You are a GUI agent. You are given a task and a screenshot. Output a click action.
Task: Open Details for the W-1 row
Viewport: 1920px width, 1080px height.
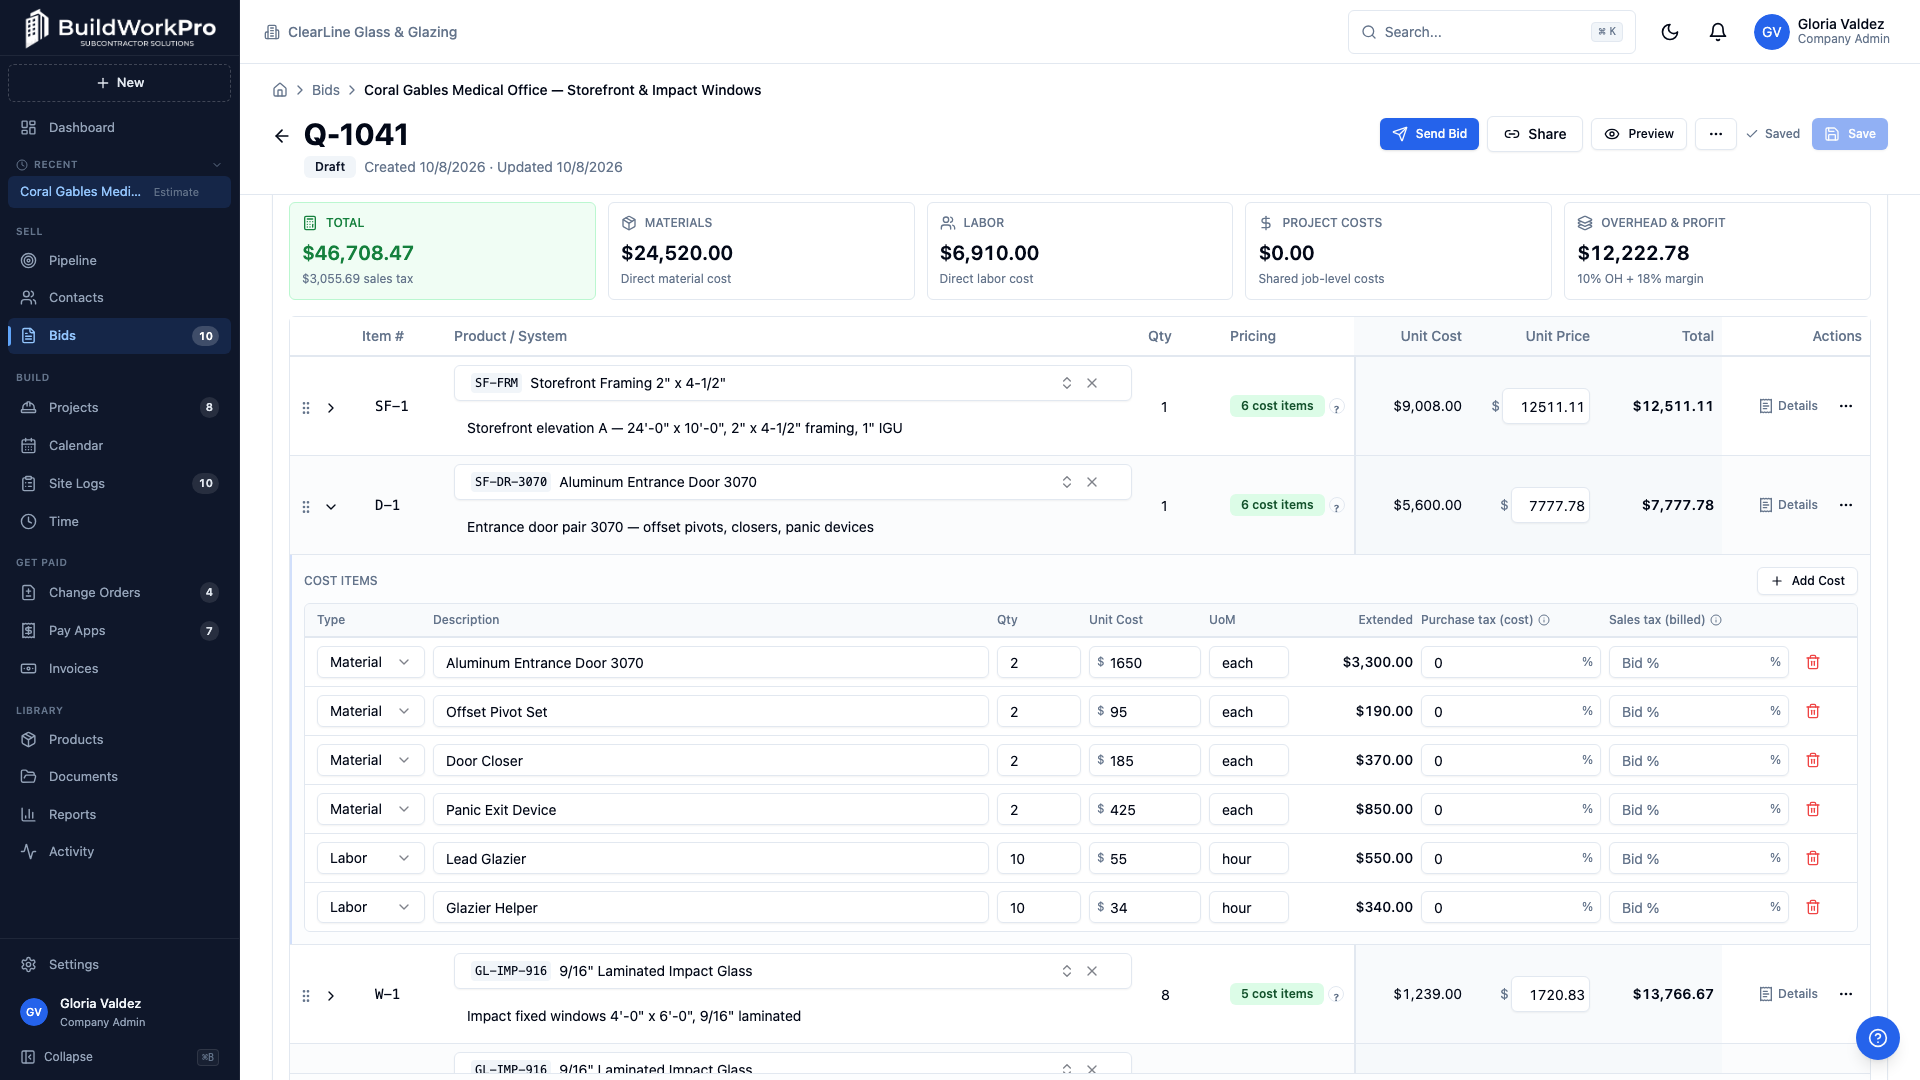pyautogui.click(x=1788, y=994)
